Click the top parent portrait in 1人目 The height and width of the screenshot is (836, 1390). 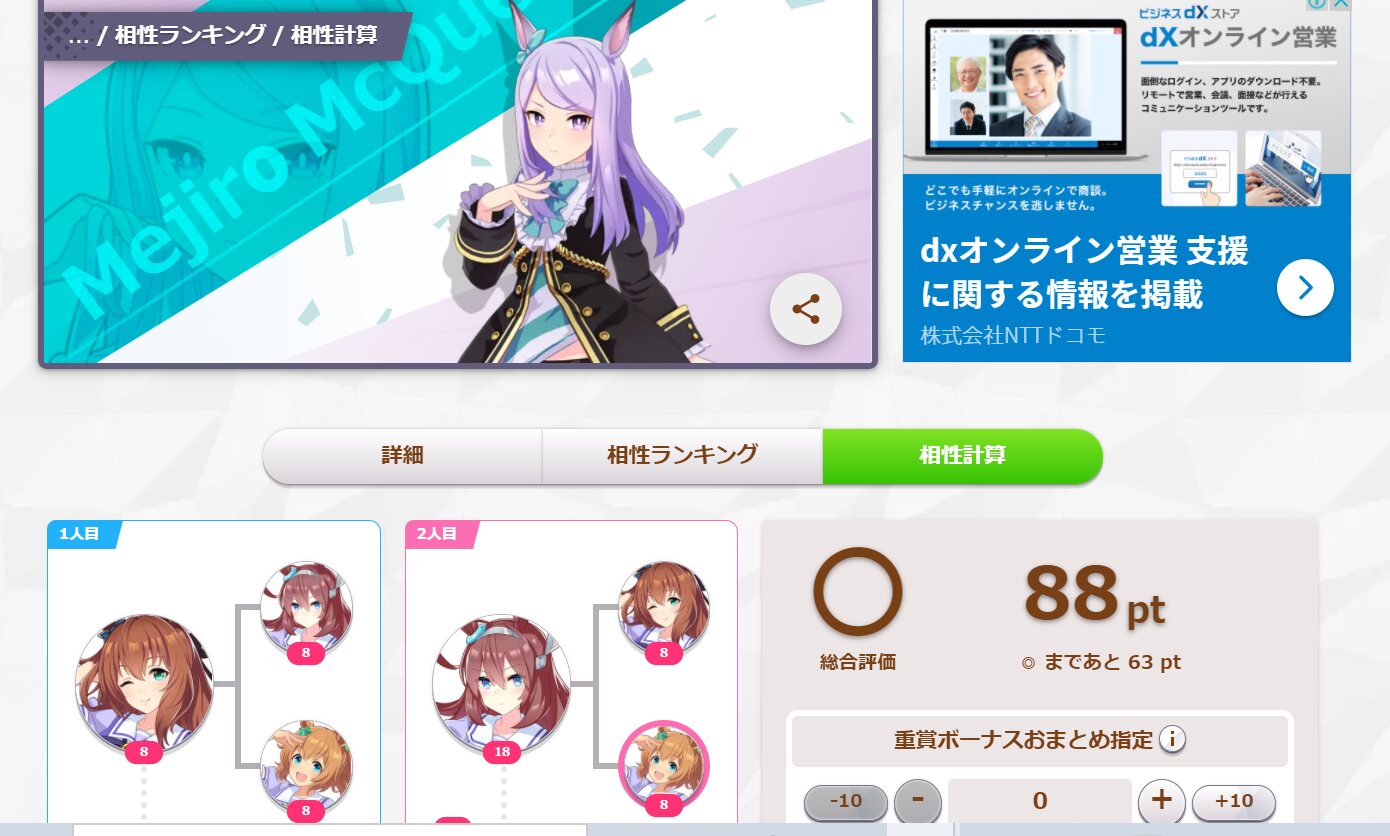pos(306,607)
